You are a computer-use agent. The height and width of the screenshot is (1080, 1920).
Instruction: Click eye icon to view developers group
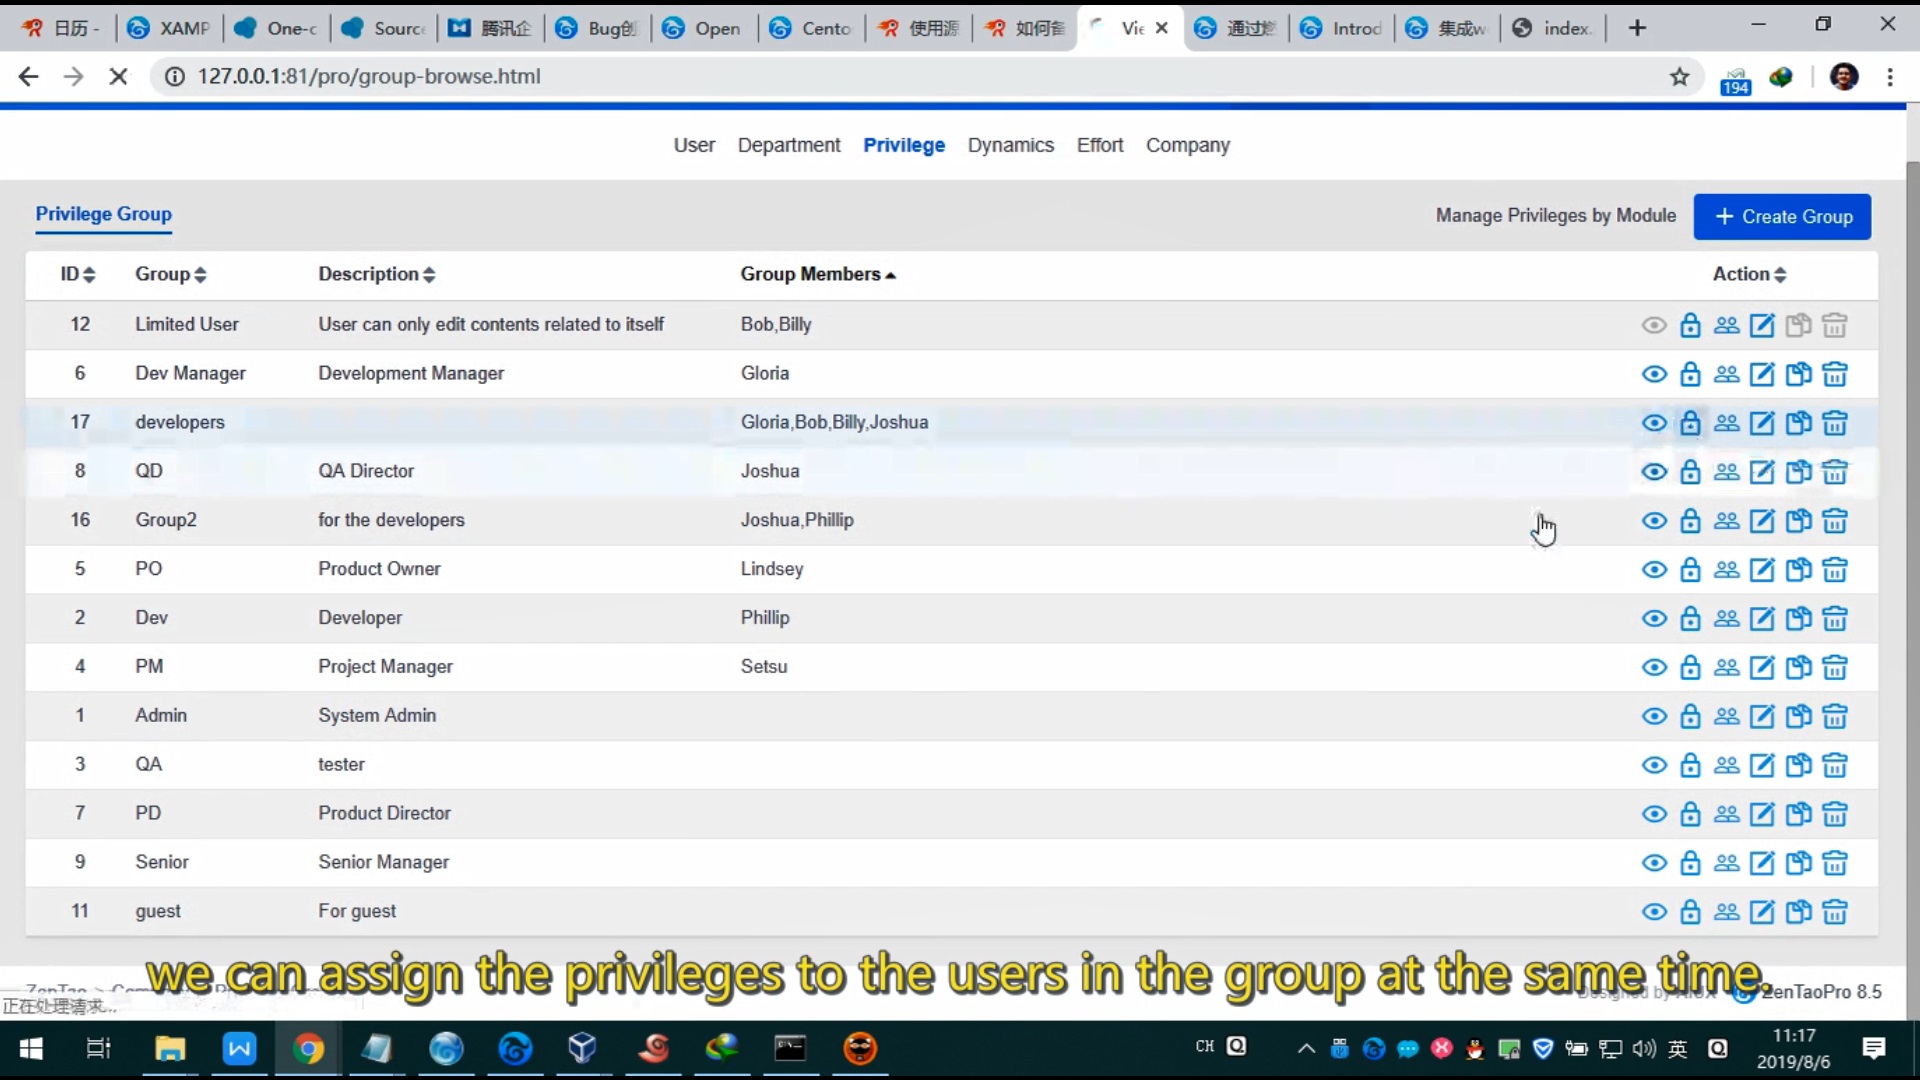[1654, 422]
